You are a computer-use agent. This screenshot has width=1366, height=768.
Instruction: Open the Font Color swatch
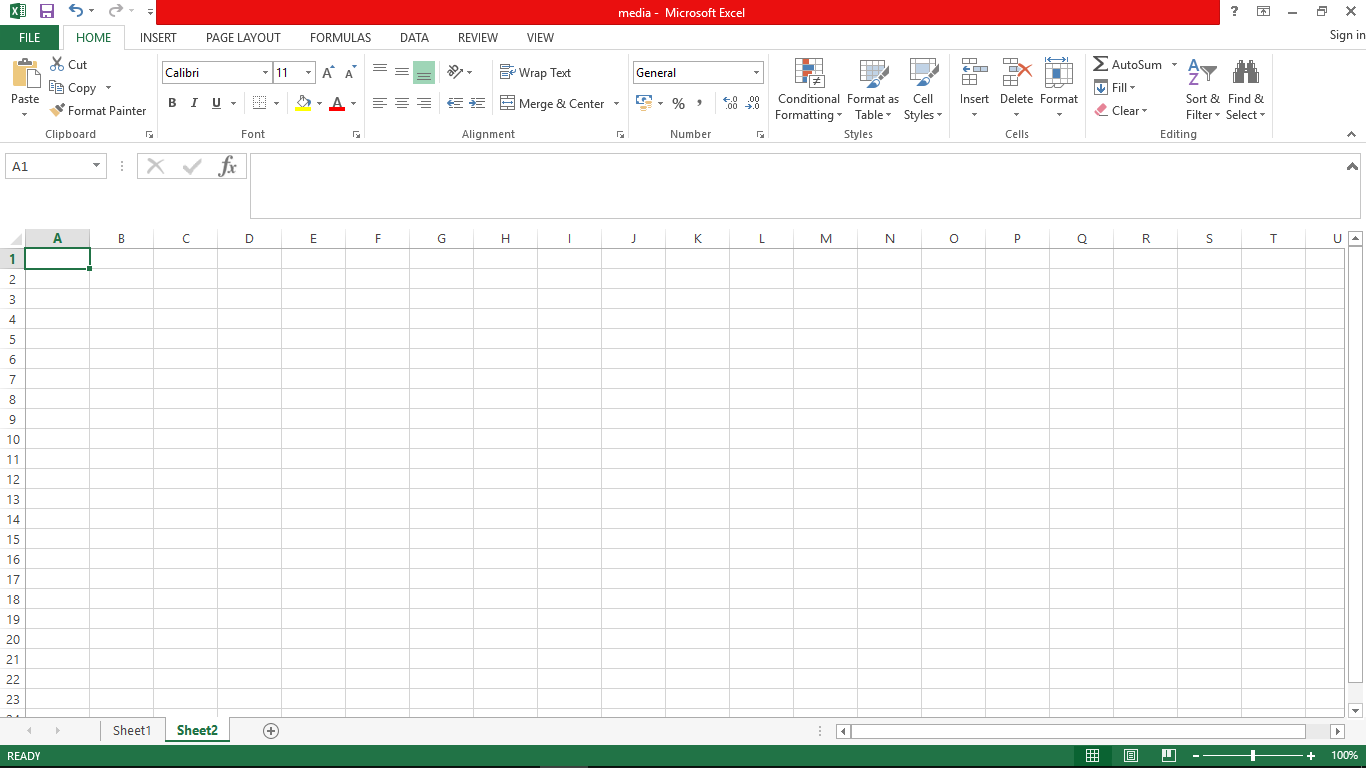coord(338,103)
